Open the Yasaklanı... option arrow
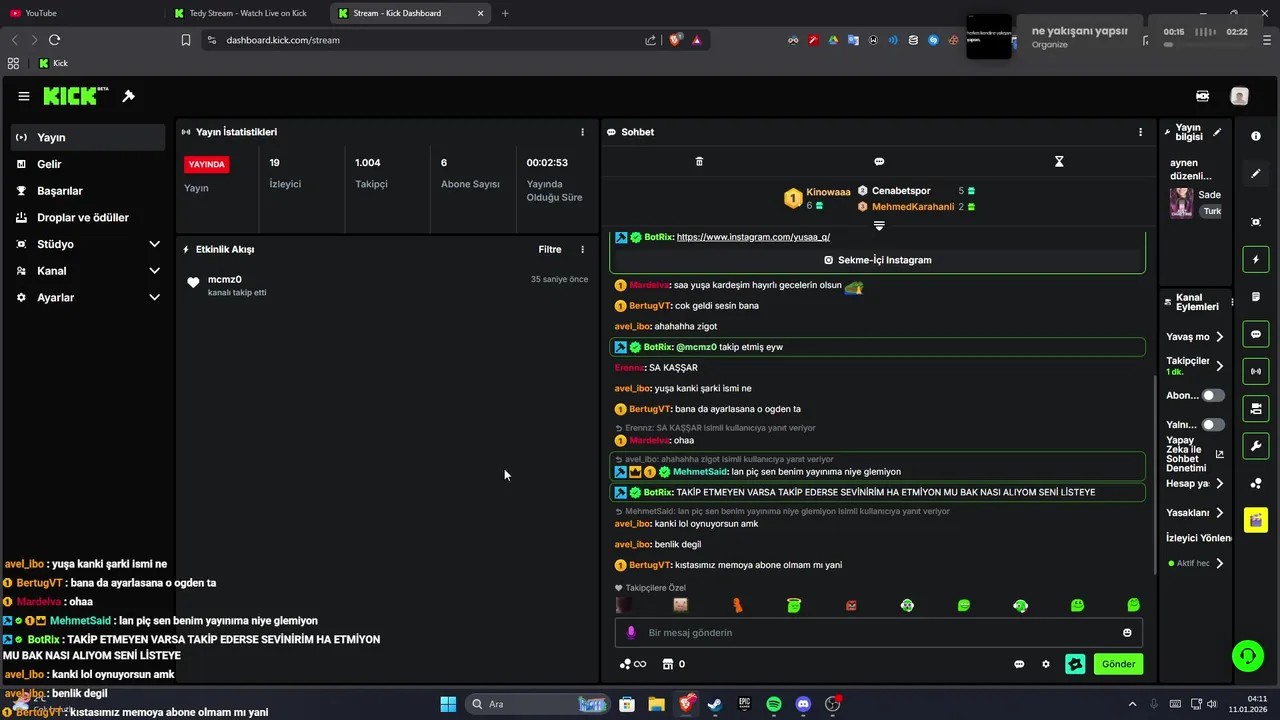Viewport: 1280px width, 720px height. tap(1219, 513)
